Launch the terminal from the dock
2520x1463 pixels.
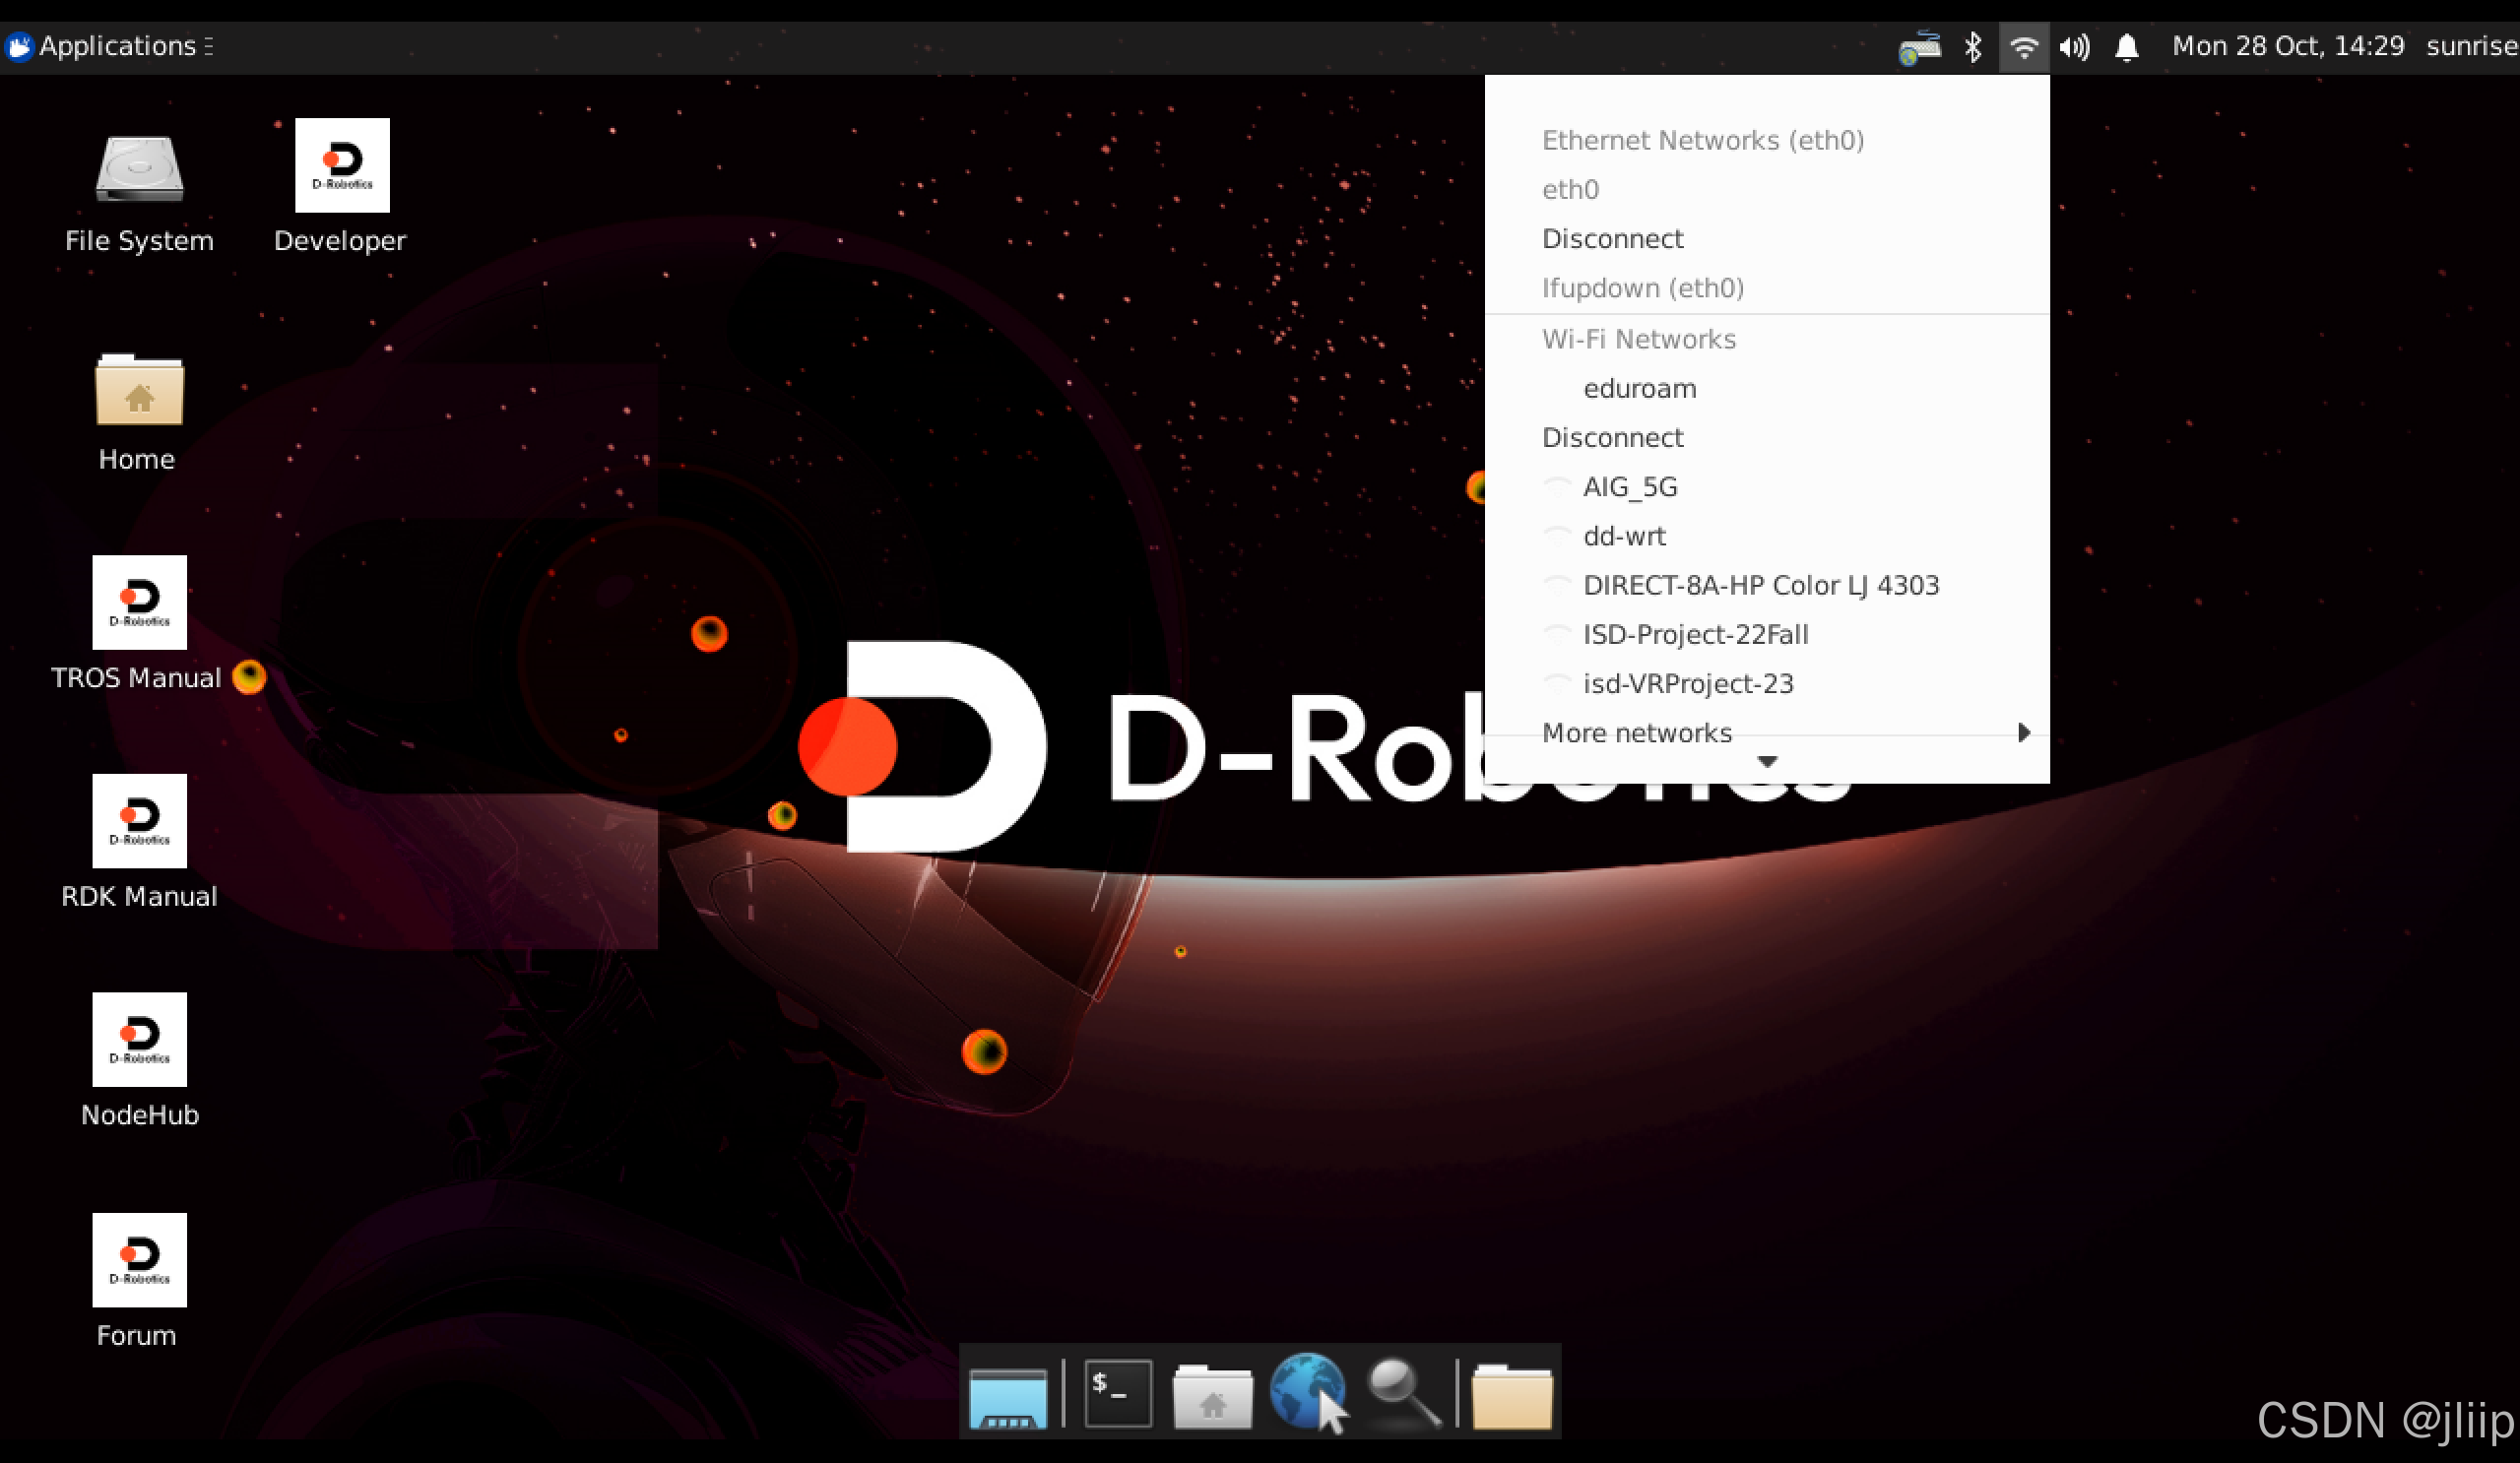[1117, 1393]
